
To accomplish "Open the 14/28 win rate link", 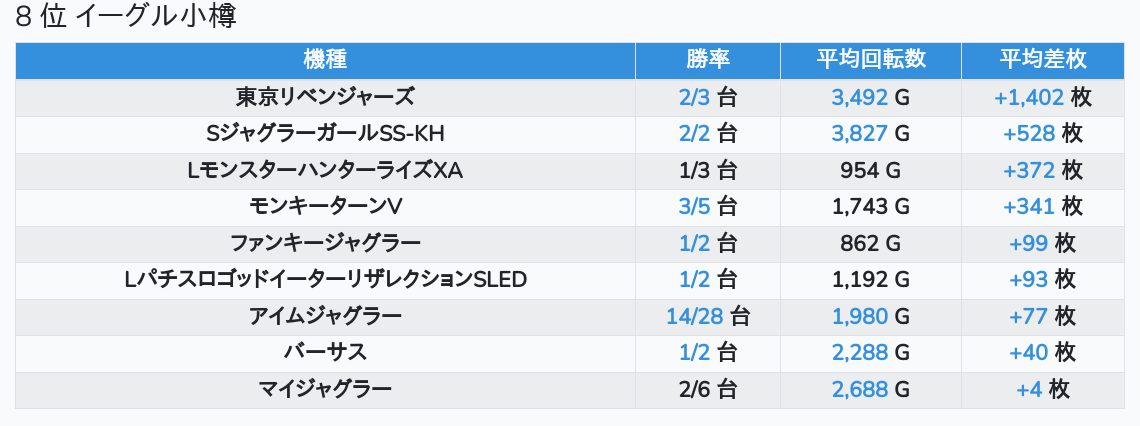I will (695, 316).
